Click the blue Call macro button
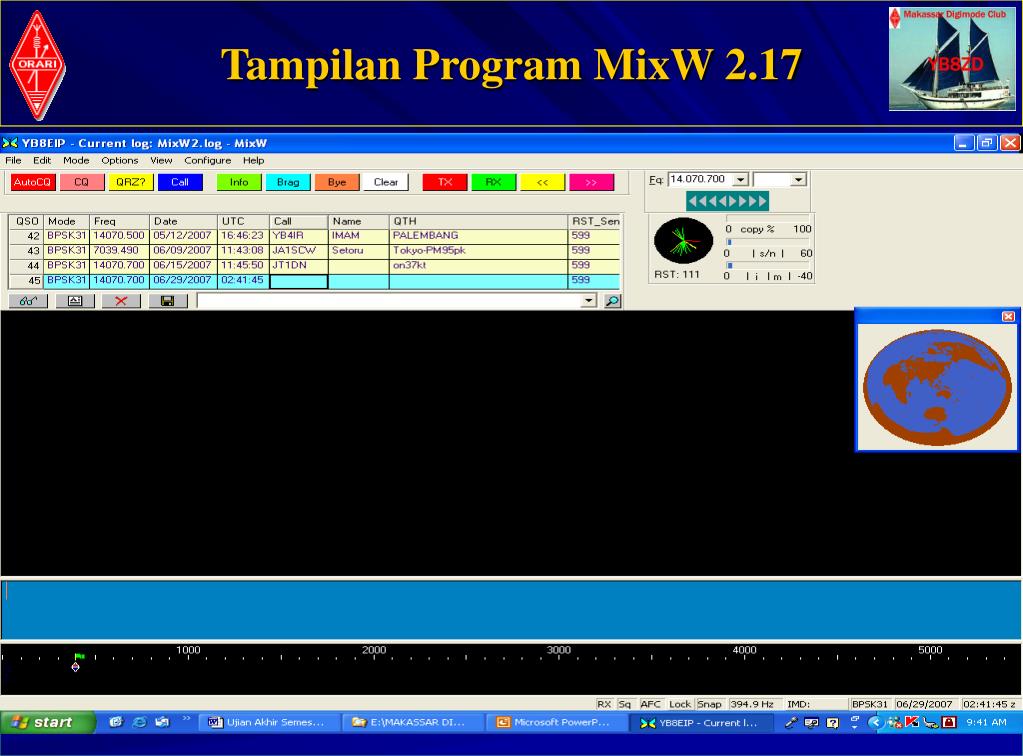1023x756 pixels. click(180, 182)
